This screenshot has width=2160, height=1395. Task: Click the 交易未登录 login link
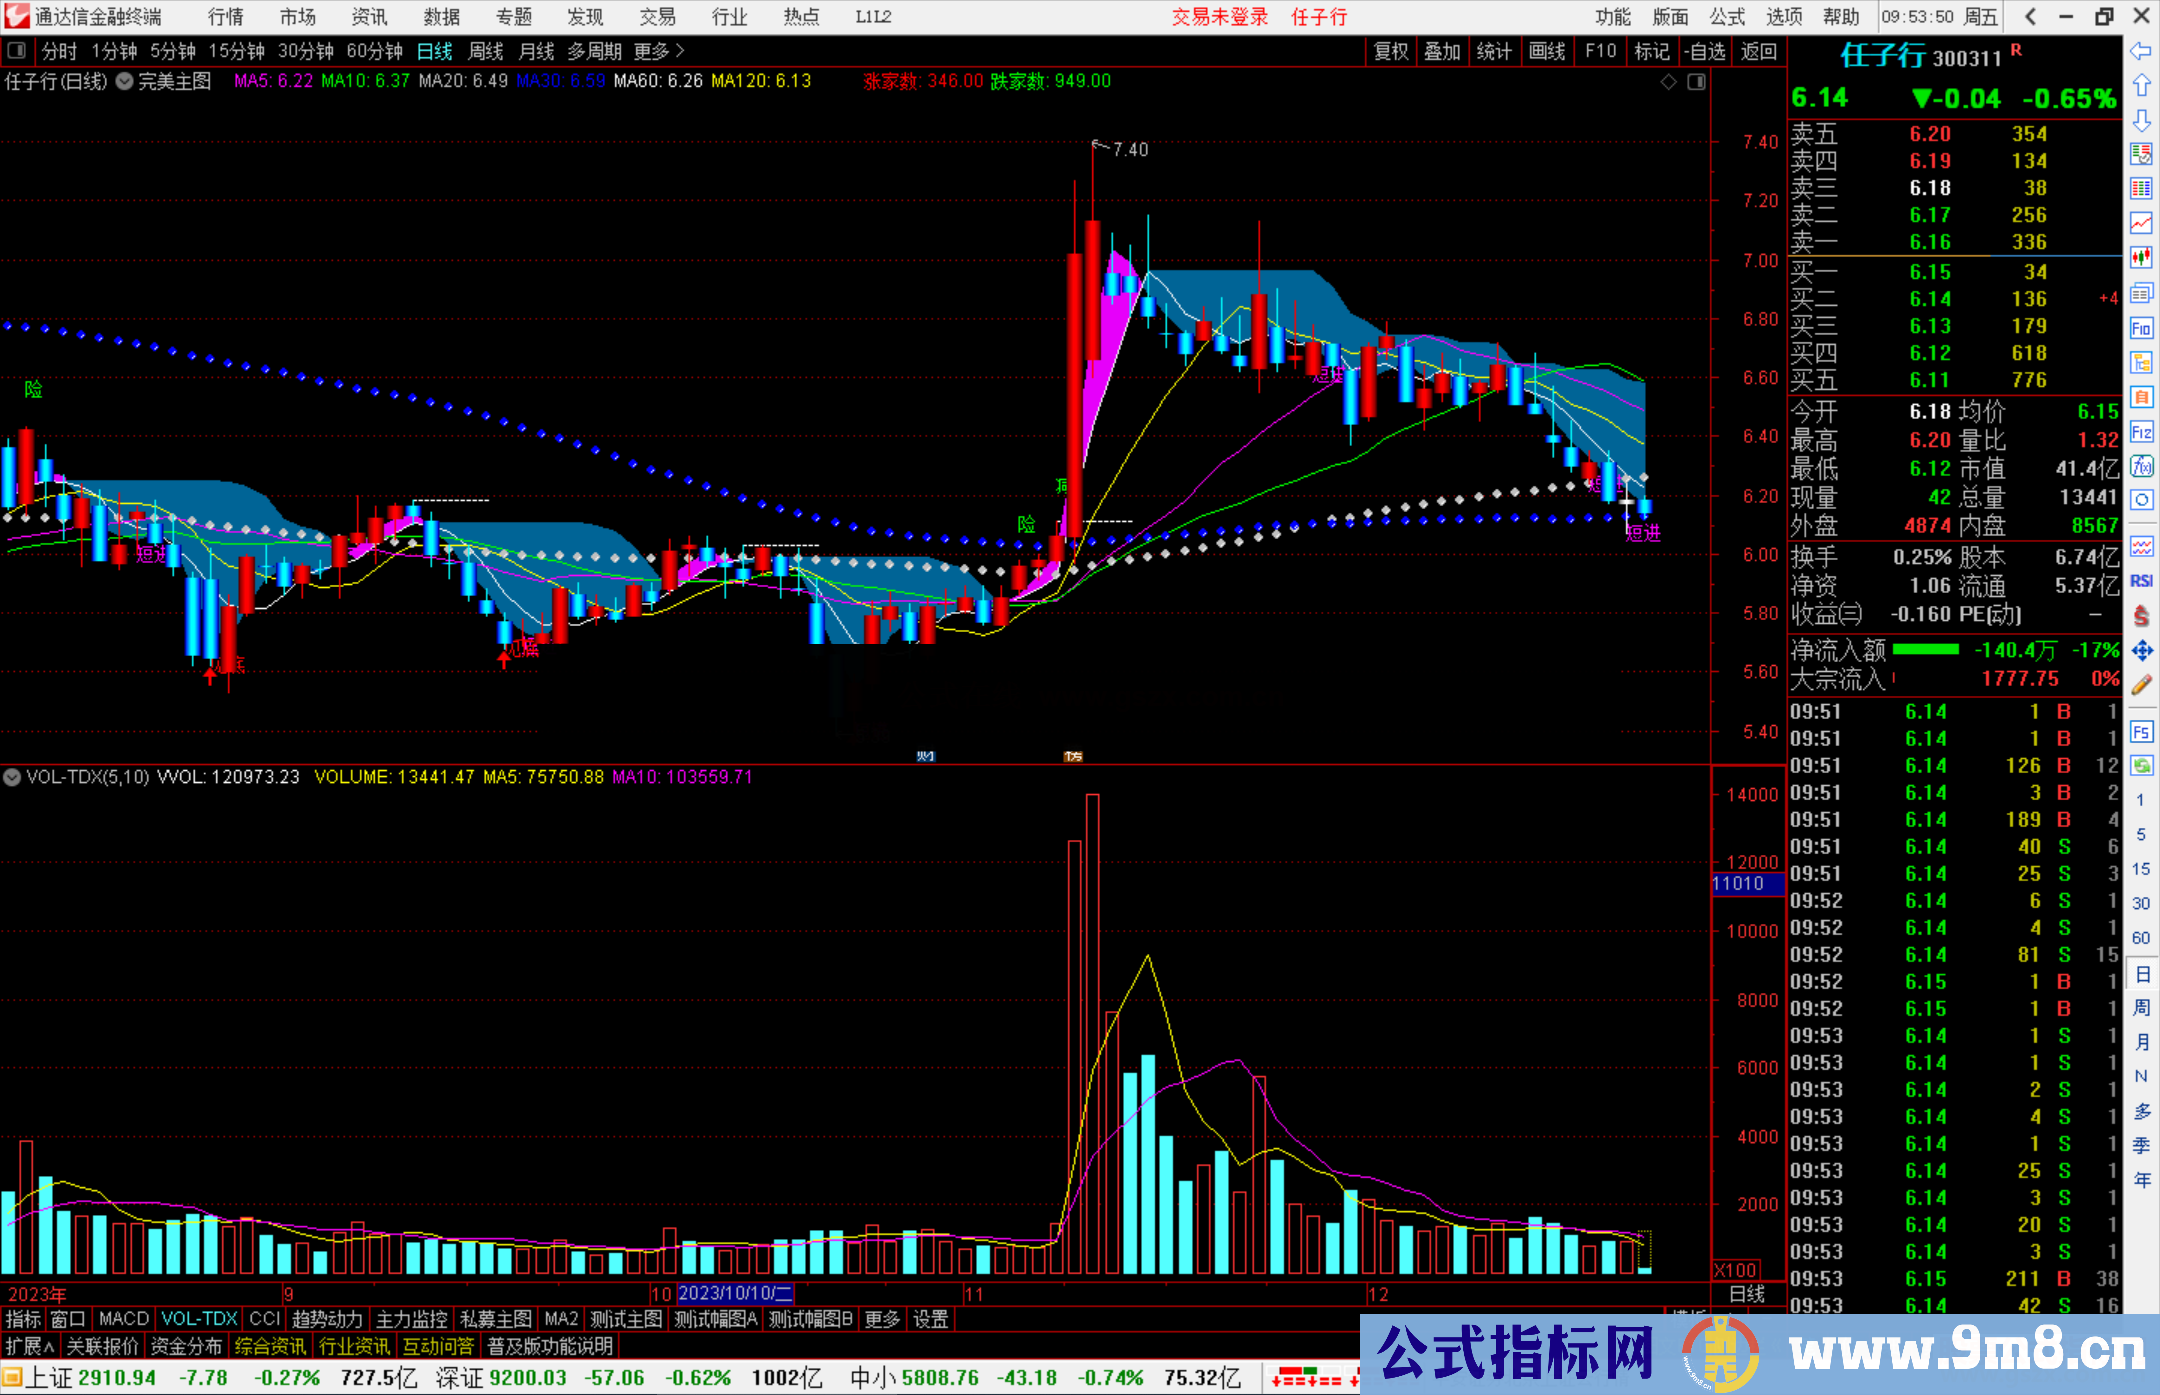[1219, 17]
